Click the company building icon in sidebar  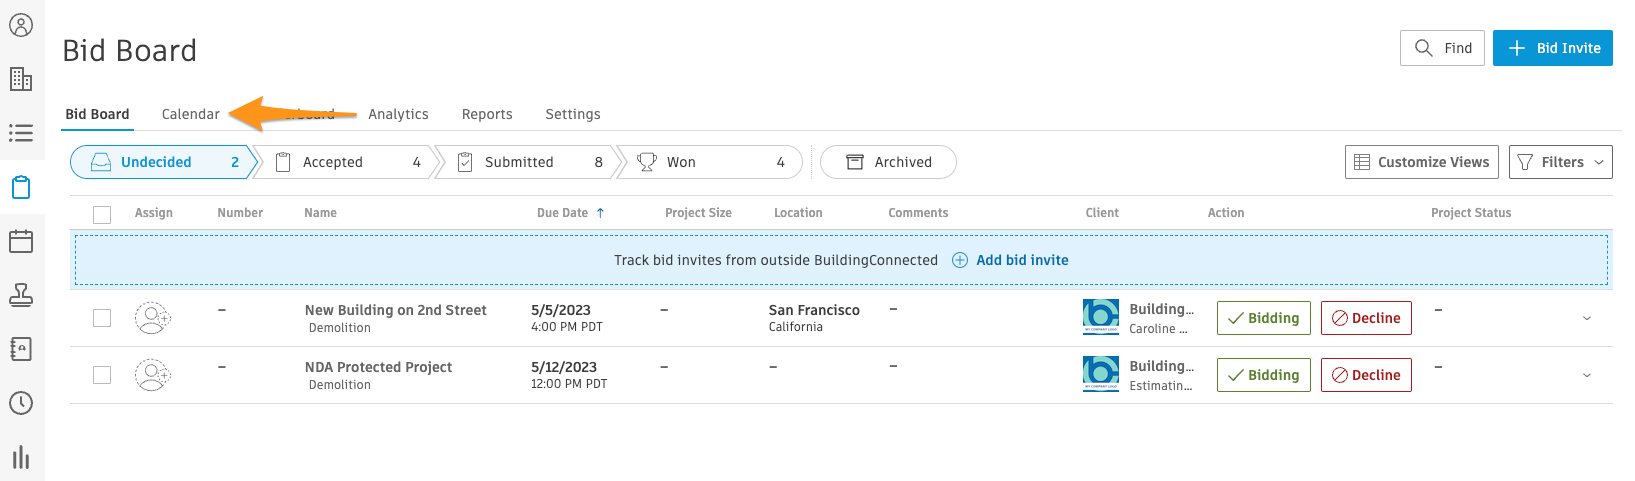21,79
